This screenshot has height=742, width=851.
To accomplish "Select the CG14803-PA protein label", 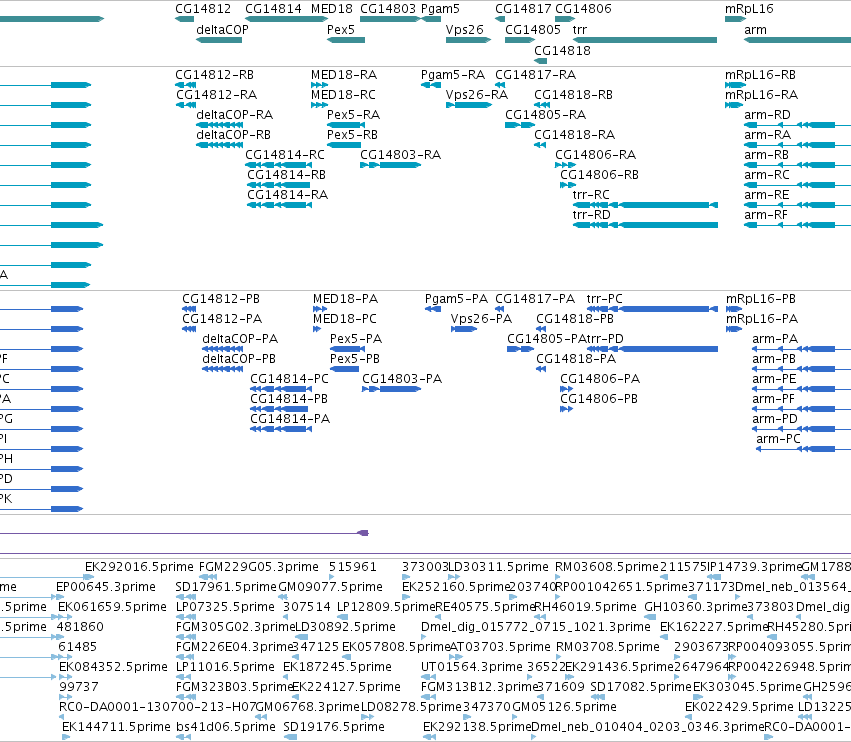I will (402, 378).
